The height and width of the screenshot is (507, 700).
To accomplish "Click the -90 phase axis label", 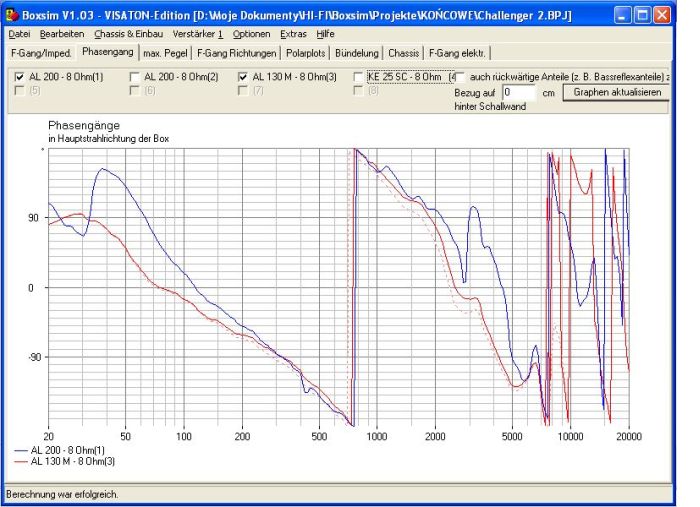I will pyautogui.click(x=34, y=357).
